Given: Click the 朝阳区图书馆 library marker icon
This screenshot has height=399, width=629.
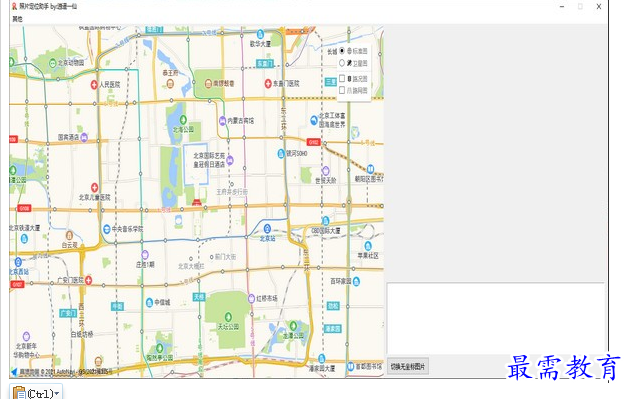Looking at the screenshot, I should click(x=370, y=169).
